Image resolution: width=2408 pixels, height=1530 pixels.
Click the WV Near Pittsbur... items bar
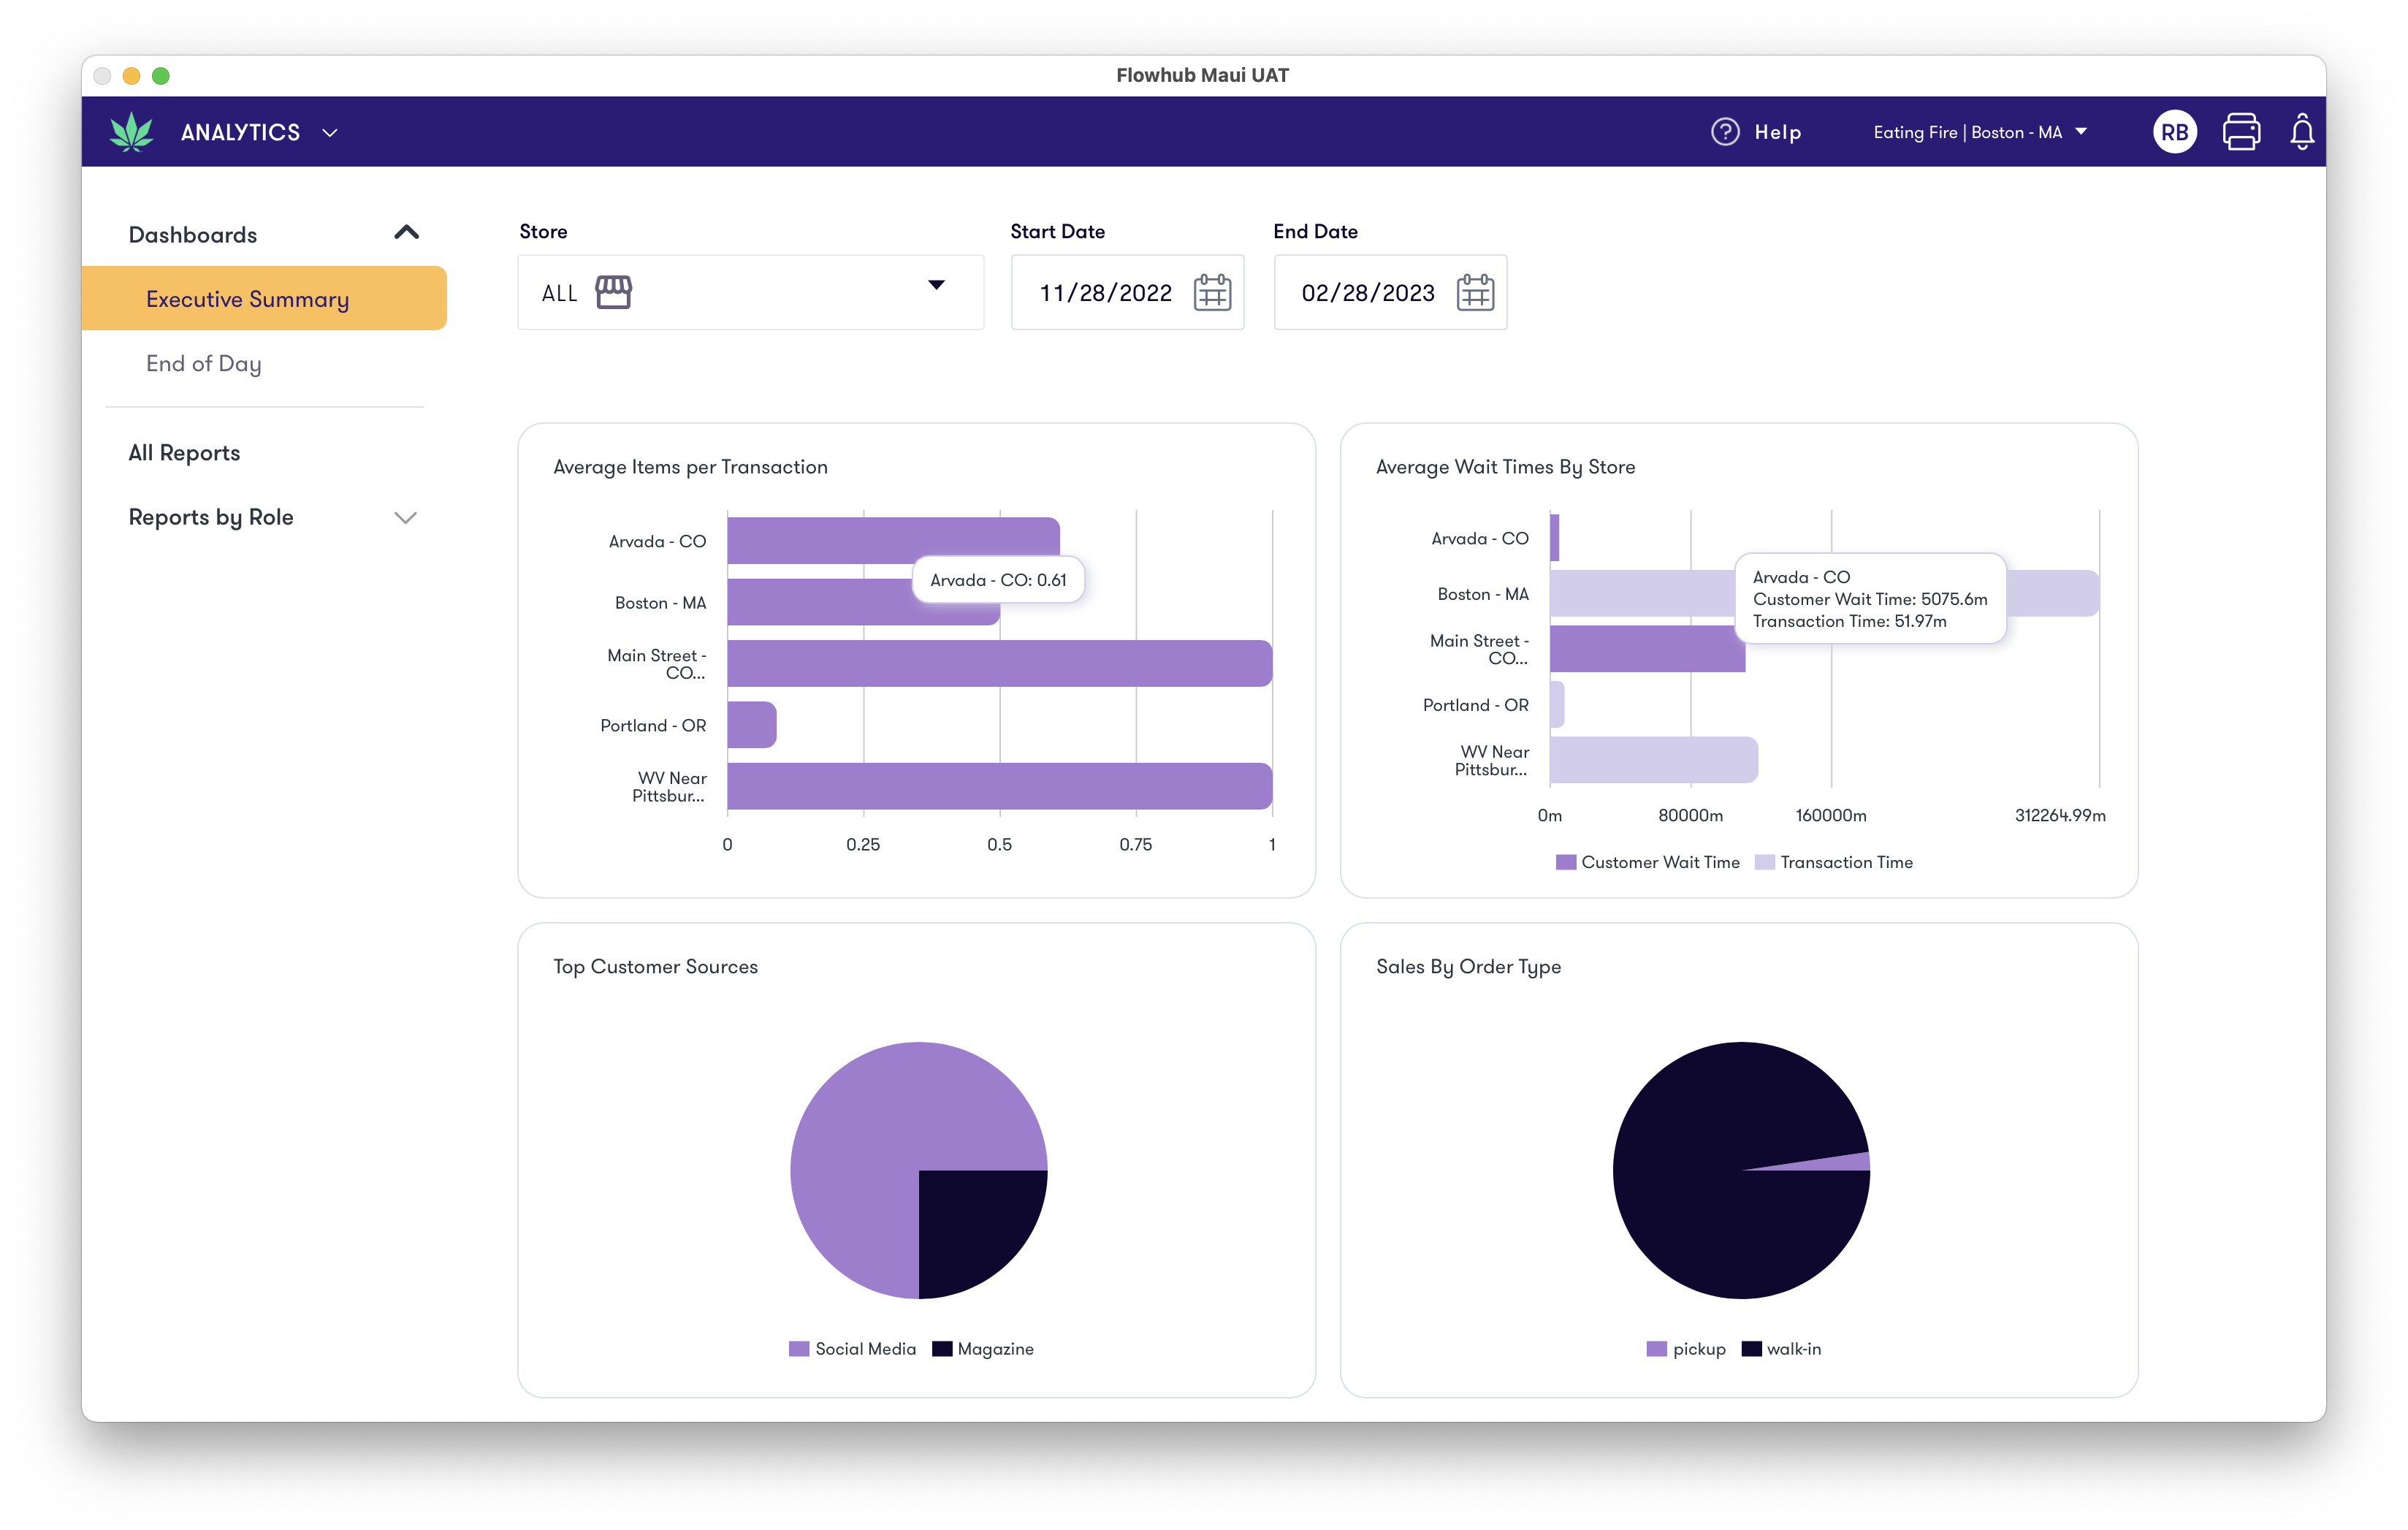pyautogui.click(x=1000, y=786)
